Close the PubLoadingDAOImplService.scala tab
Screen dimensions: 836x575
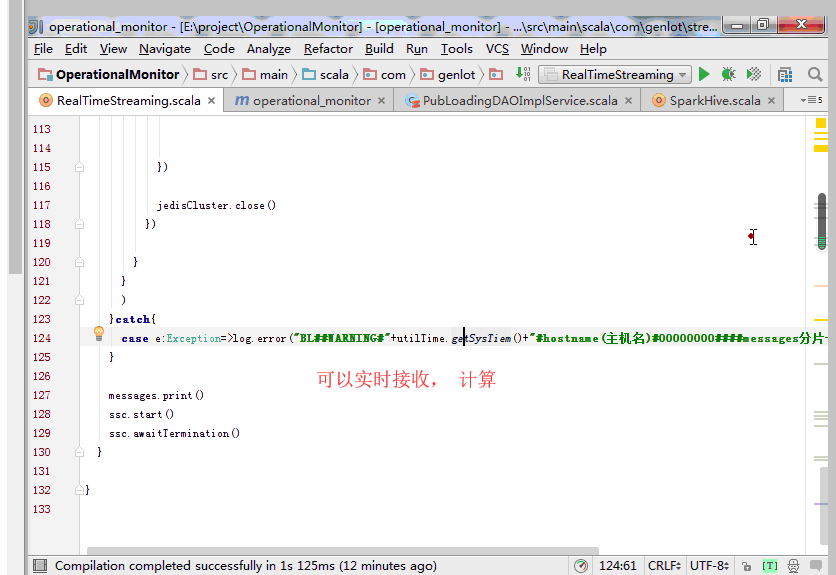[628, 100]
